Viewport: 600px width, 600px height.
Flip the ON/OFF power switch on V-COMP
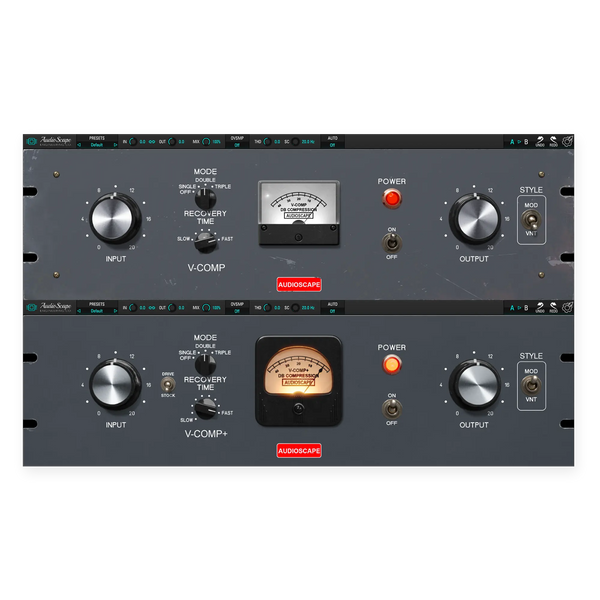(391, 243)
